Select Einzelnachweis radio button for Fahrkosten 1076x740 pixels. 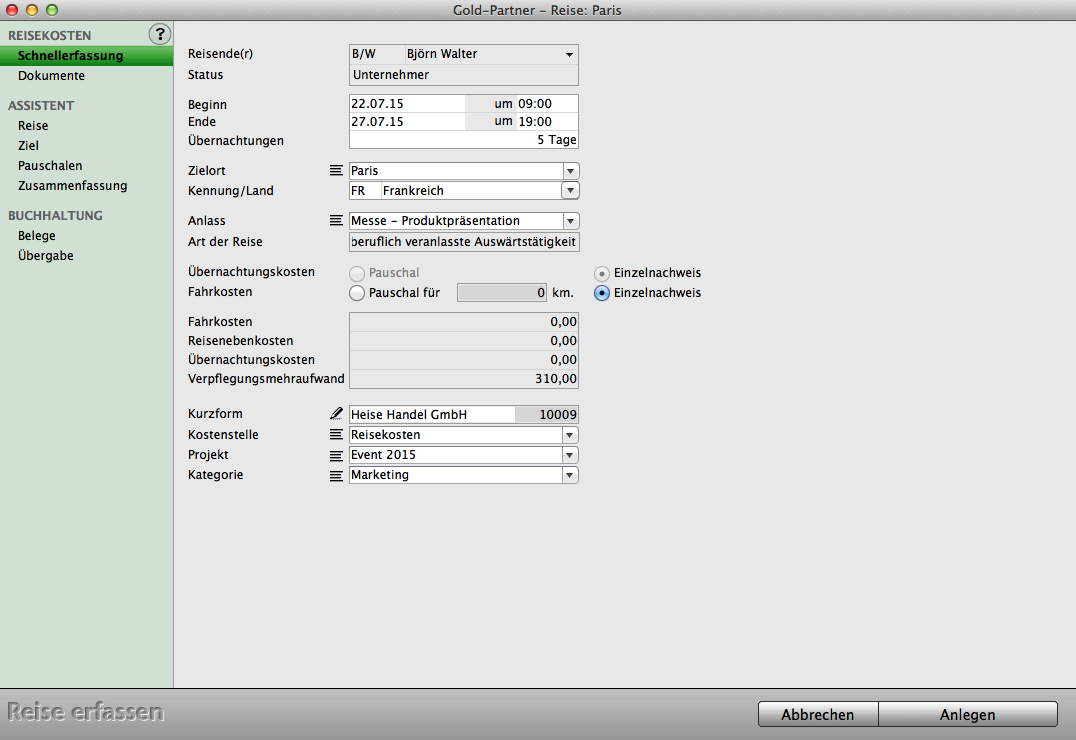(x=602, y=293)
